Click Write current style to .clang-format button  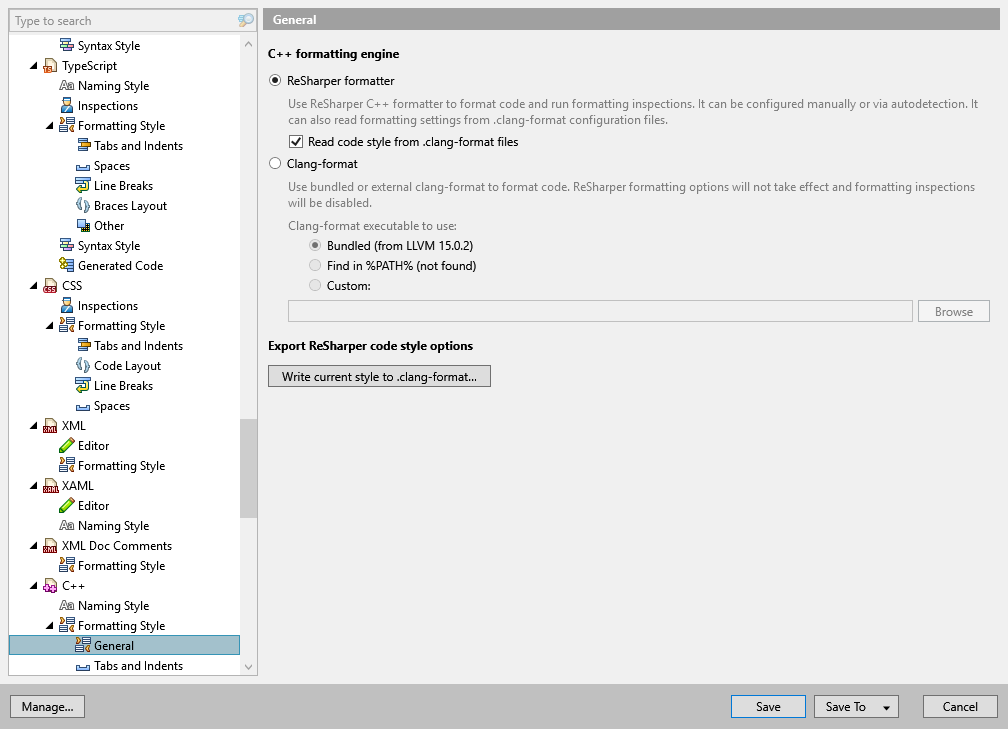click(379, 376)
